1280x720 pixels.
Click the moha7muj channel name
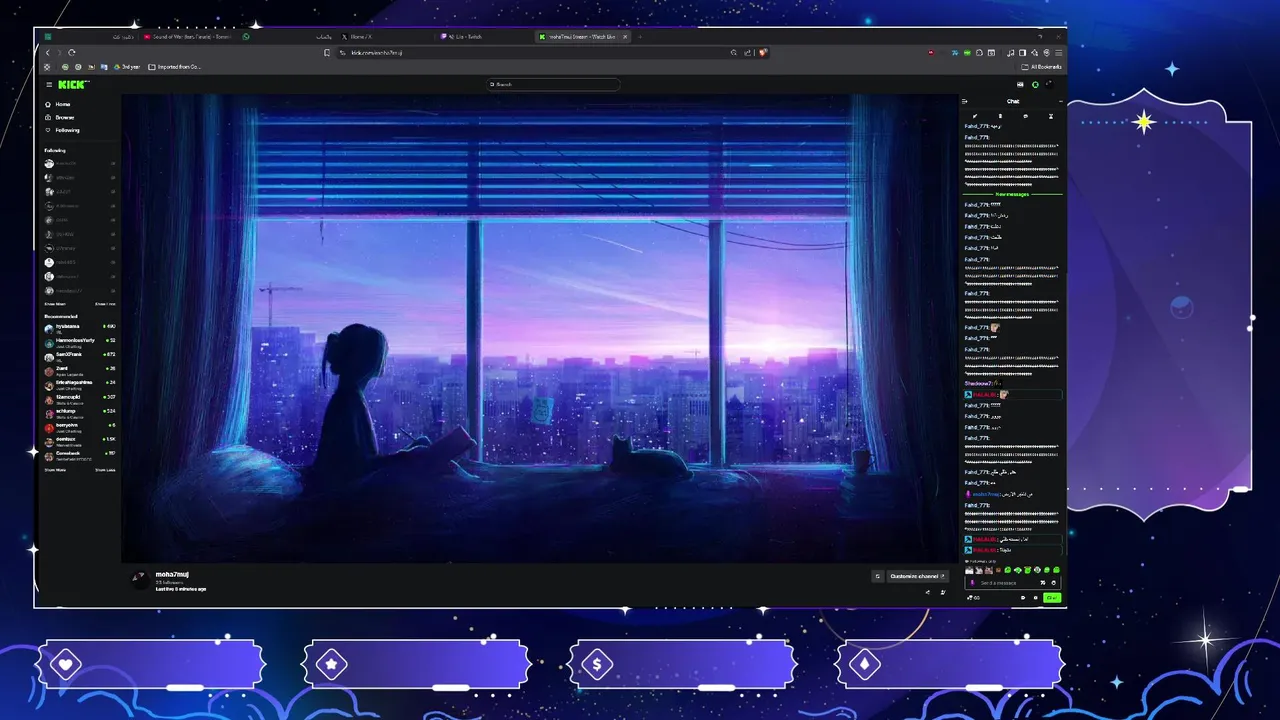[172, 574]
